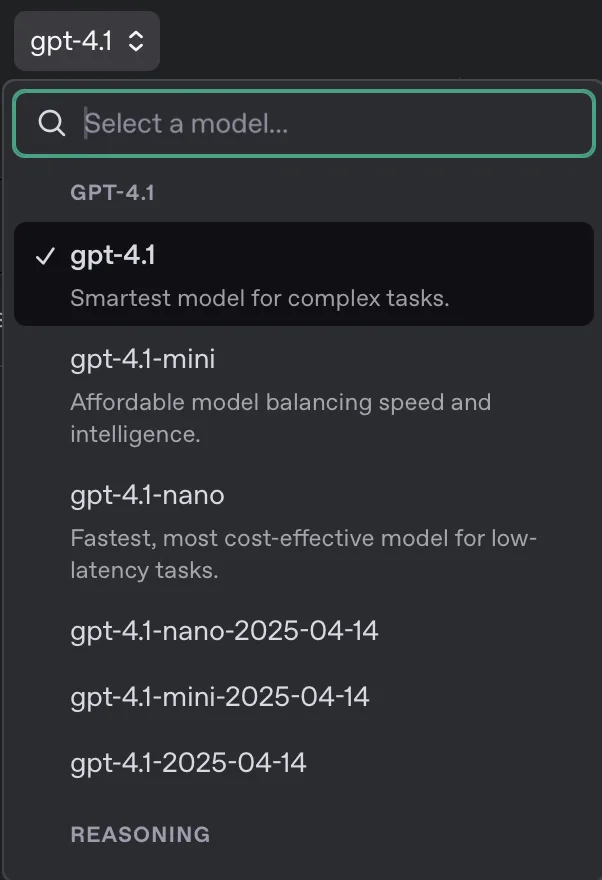Select the checked gpt-4.1 model option
Viewport: 602px width, 880px height.
(x=304, y=274)
